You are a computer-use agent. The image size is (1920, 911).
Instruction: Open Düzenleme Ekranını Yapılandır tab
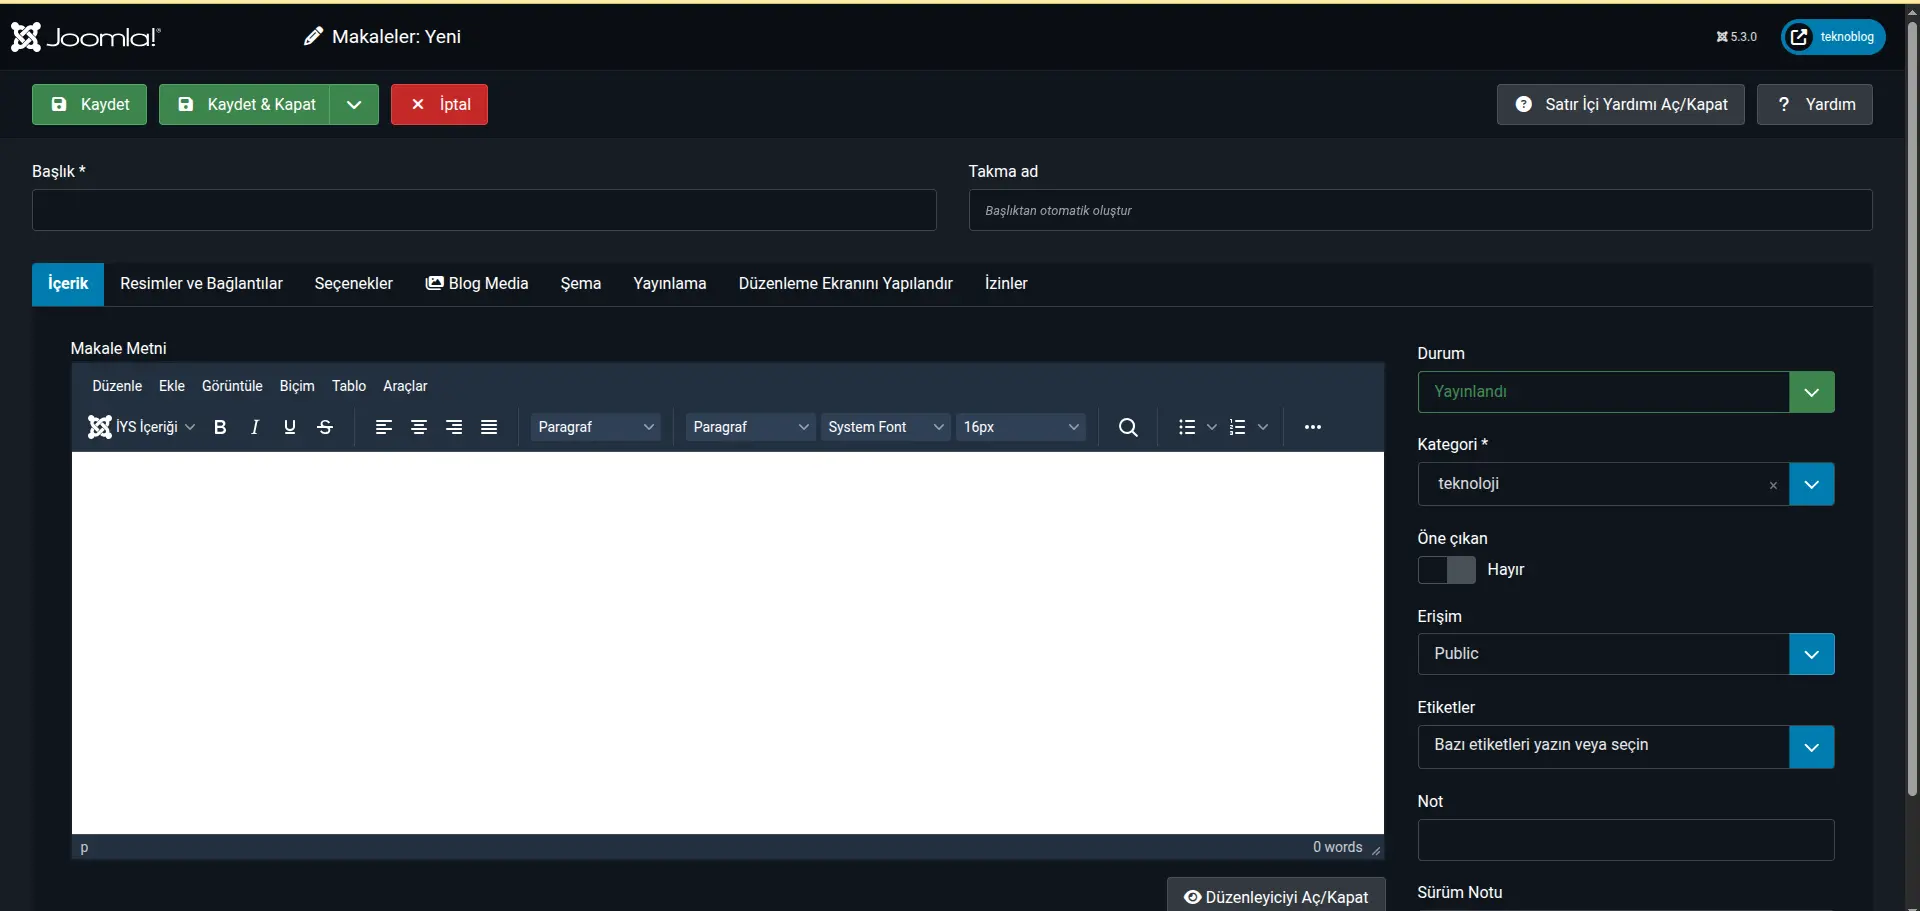[846, 284]
